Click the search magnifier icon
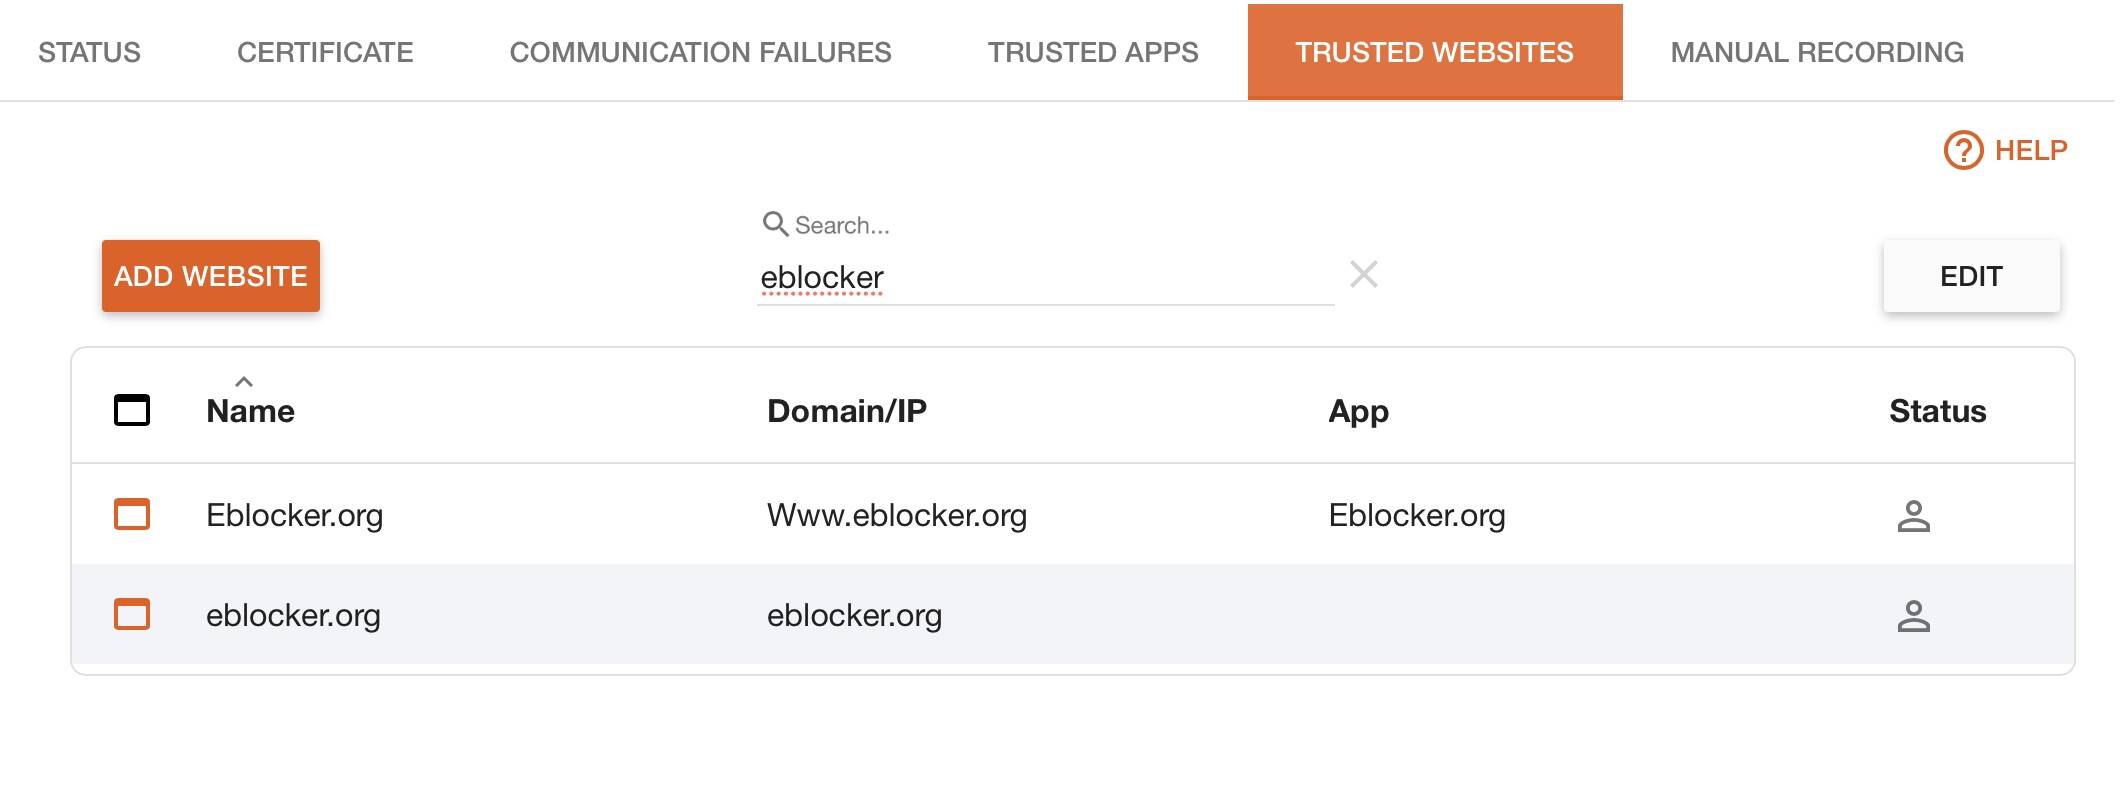The width and height of the screenshot is (2128, 792). coord(775,224)
